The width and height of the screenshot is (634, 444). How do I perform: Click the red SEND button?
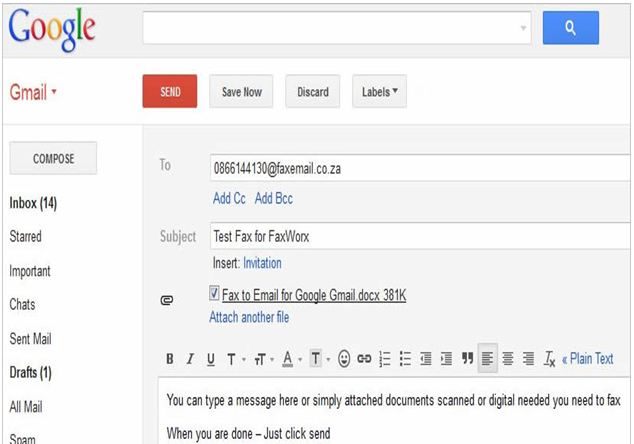point(170,91)
